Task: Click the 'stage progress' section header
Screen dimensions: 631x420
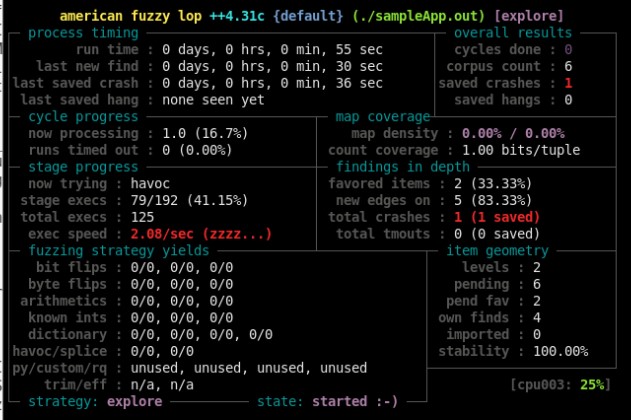Action: pos(83,167)
